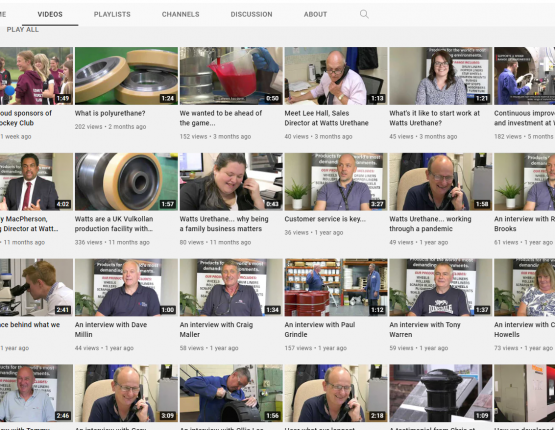Open the 3:09 phone call video thumbnail
This screenshot has height=430, width=555.
click(x=126, y=393)
